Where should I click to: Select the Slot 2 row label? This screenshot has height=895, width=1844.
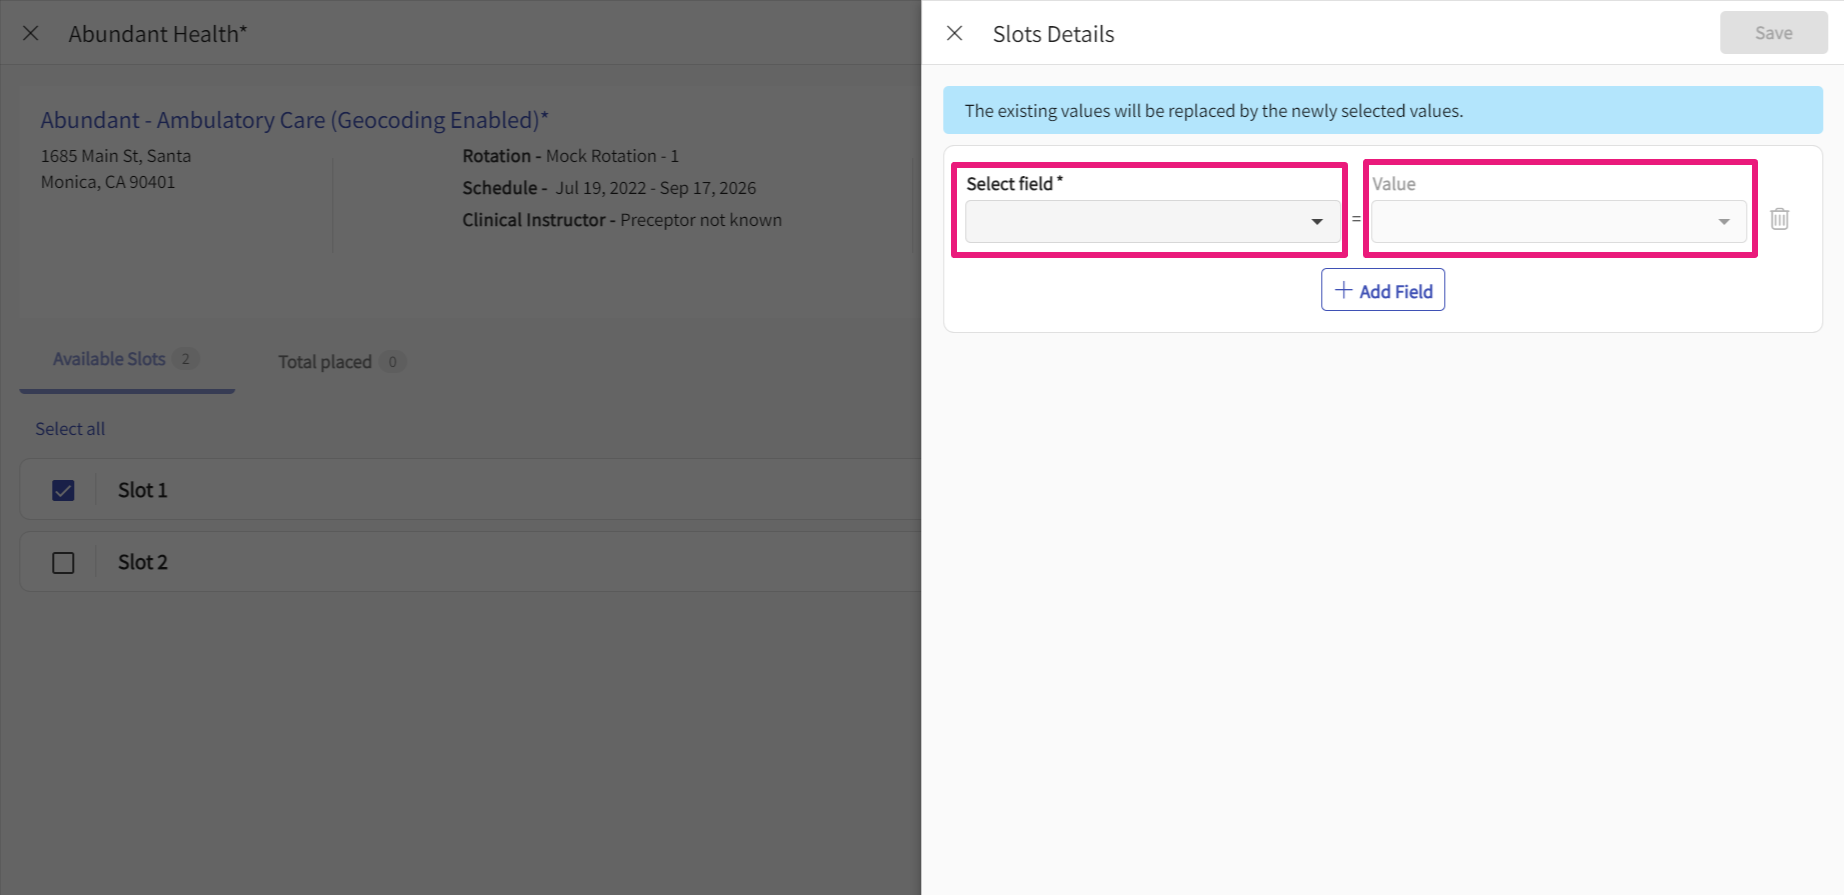point(143,562)
